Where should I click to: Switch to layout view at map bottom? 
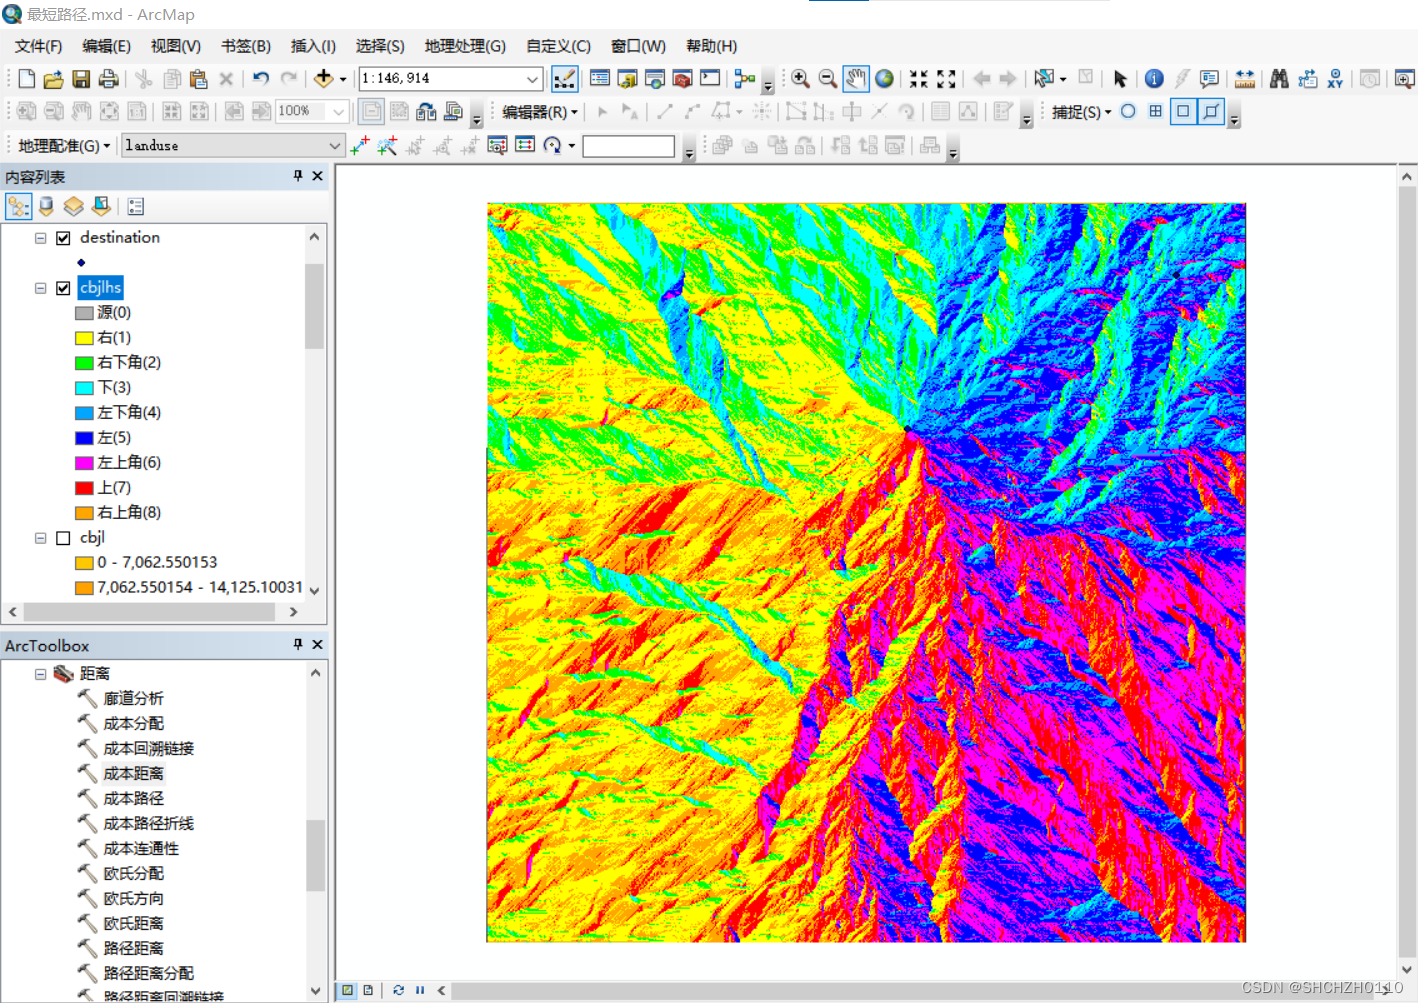[368, 990]
